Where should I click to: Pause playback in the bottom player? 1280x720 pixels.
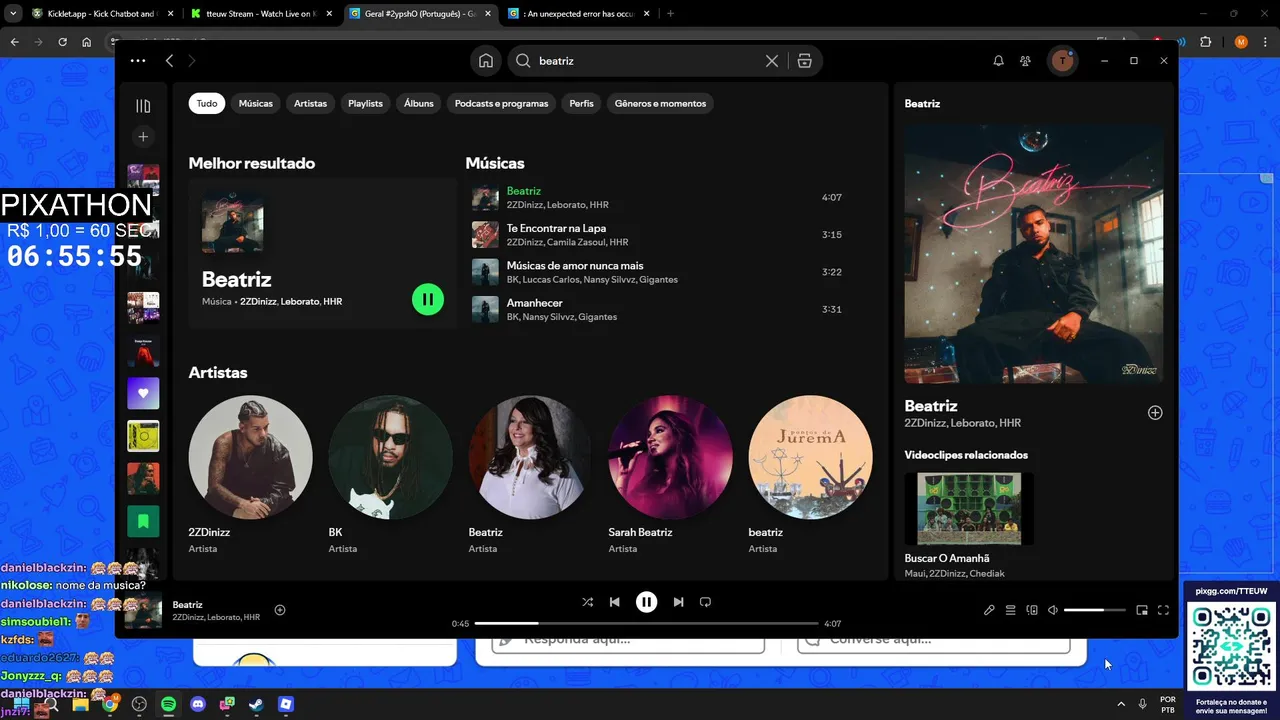(647, 602)
